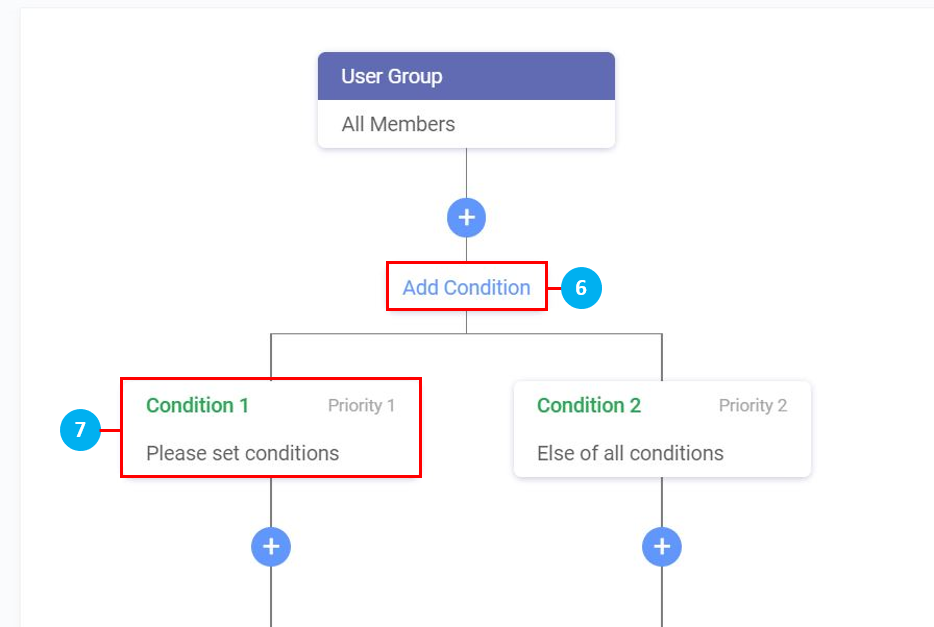Click horizontal branch line above both conditions
The image size is (934, 627).
point(370,333)
